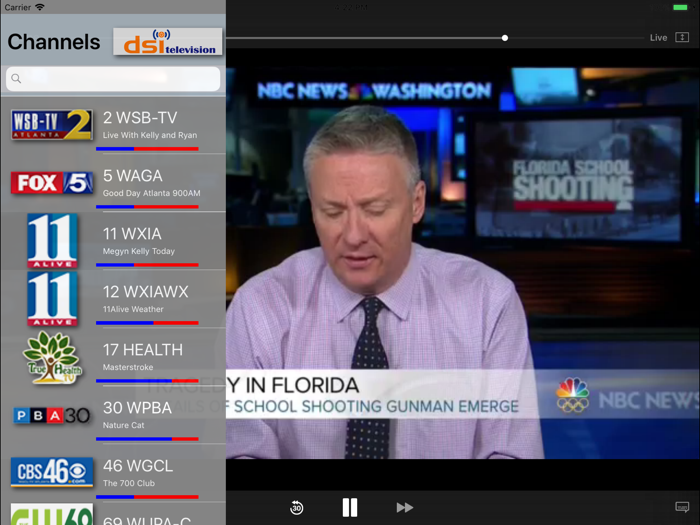The image size is (700, 525).
Task: Select the CBS 46 channel logo
Action: 52,472
